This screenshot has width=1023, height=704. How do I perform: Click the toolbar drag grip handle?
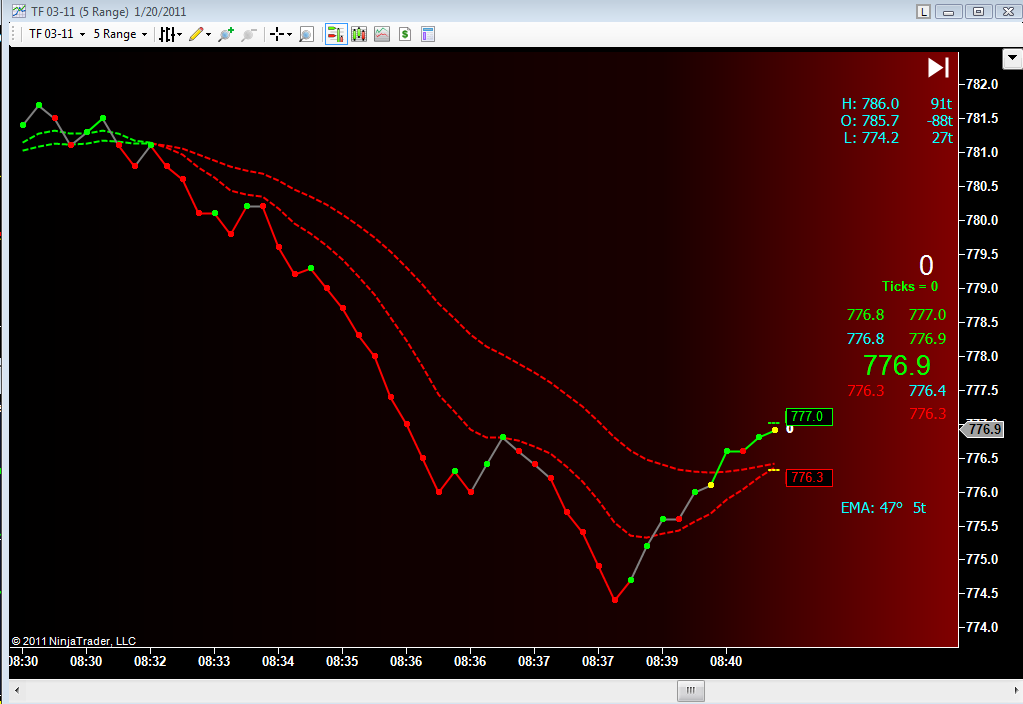(x=13, y=34)
